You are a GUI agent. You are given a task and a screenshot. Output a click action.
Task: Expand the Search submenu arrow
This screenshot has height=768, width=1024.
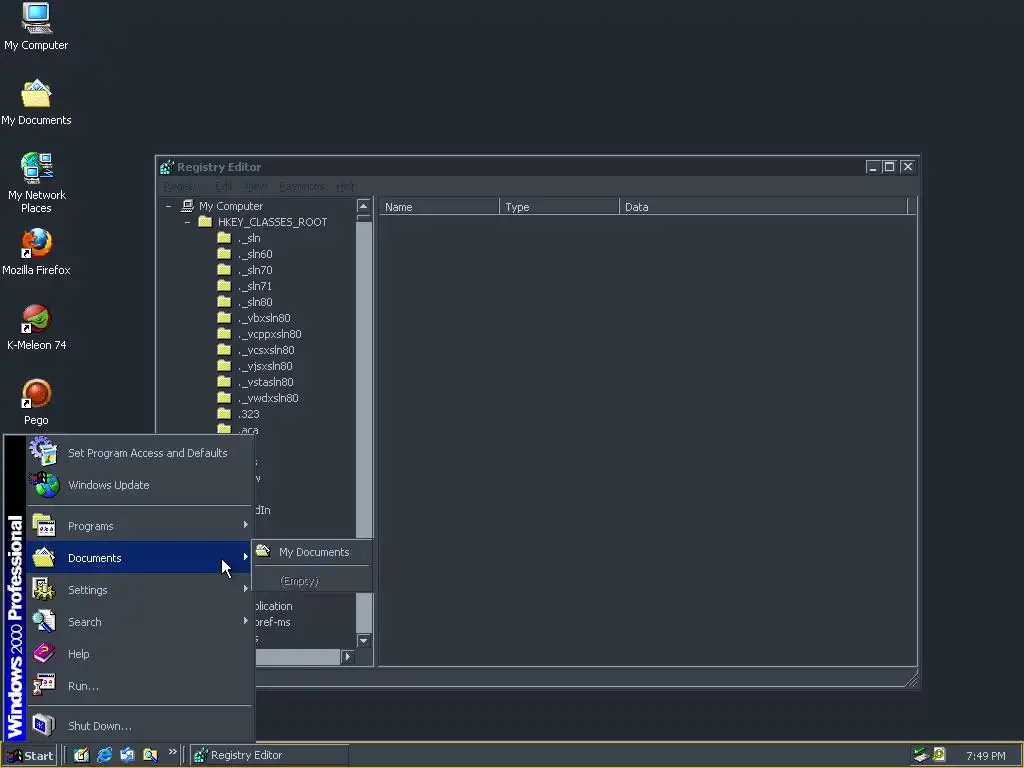click(x=246, y=620)
